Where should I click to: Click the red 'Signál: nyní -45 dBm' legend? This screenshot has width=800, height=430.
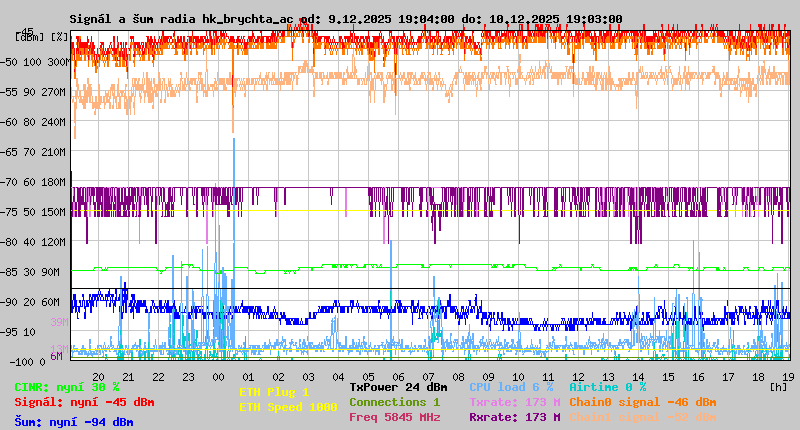coord(84,402)
